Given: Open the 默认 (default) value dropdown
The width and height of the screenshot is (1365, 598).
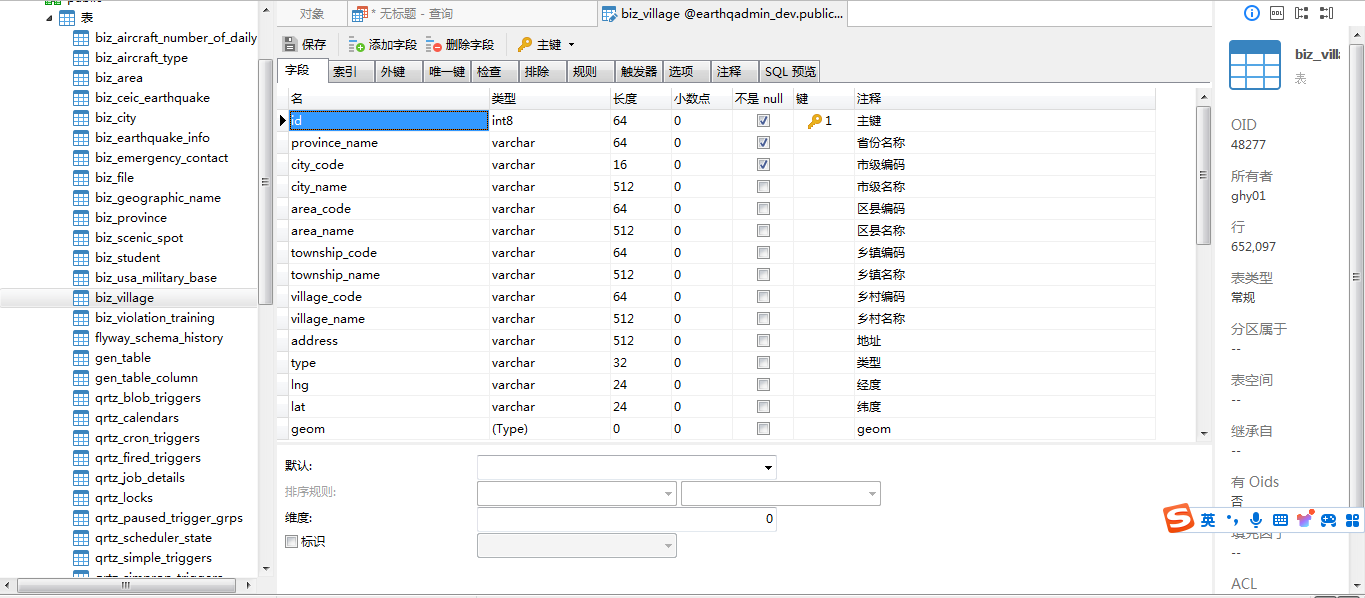Looking at the screenshot, I should [768, 467].
